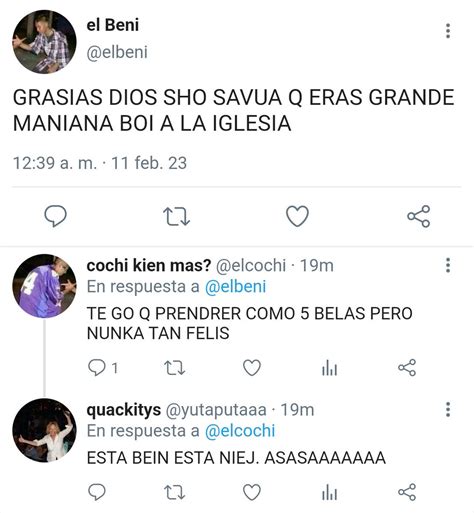This screenshot has width=474, height=513.
Task: Share quackitys' reply
Action: (407, 492)
